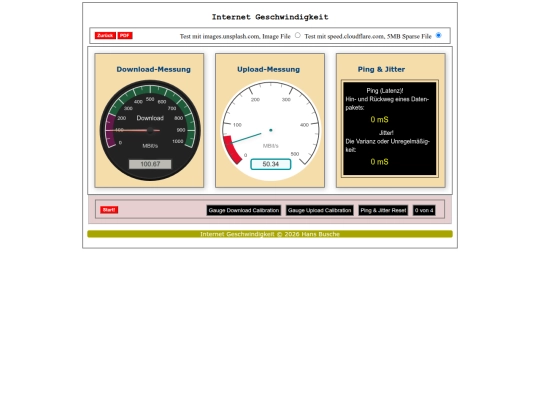Click the Internet Geschwindigkeit page title
The width and height of the screenshot is (540, 405).
[270, 17]
